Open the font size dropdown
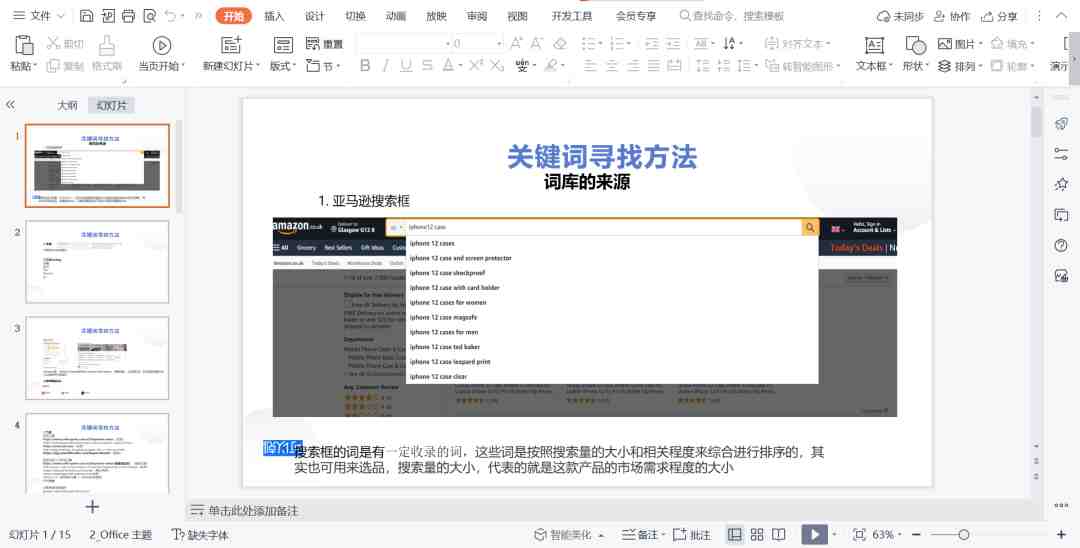Image resolution: width=1080 pixels, height=548 pixels. [x=499, y=43]
